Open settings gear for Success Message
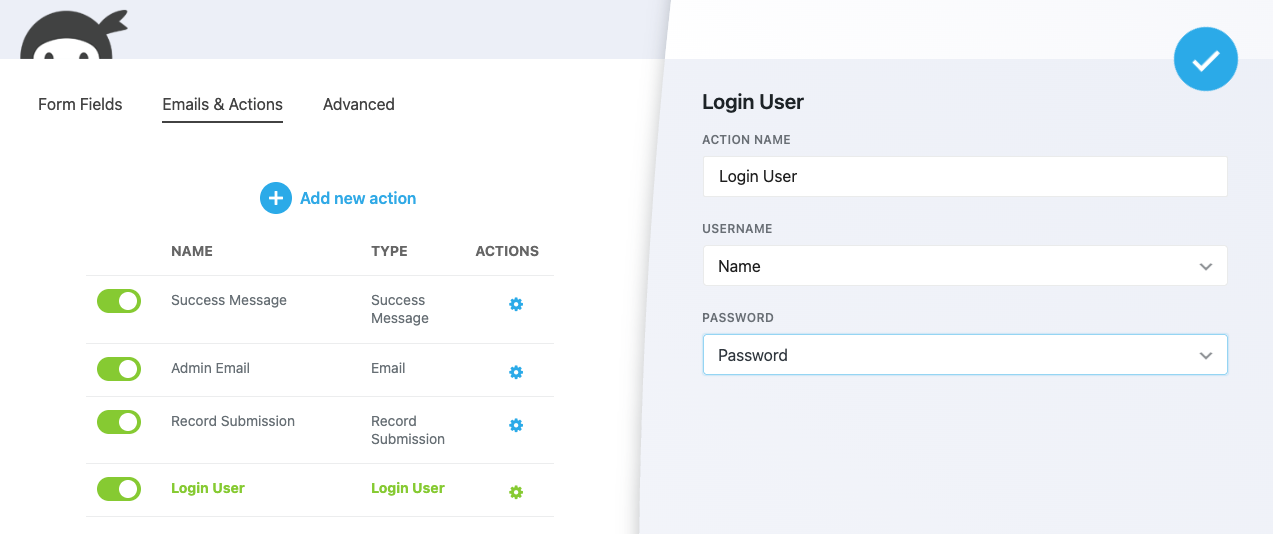This screenshot has width=1273, height=534. [516, 304]
